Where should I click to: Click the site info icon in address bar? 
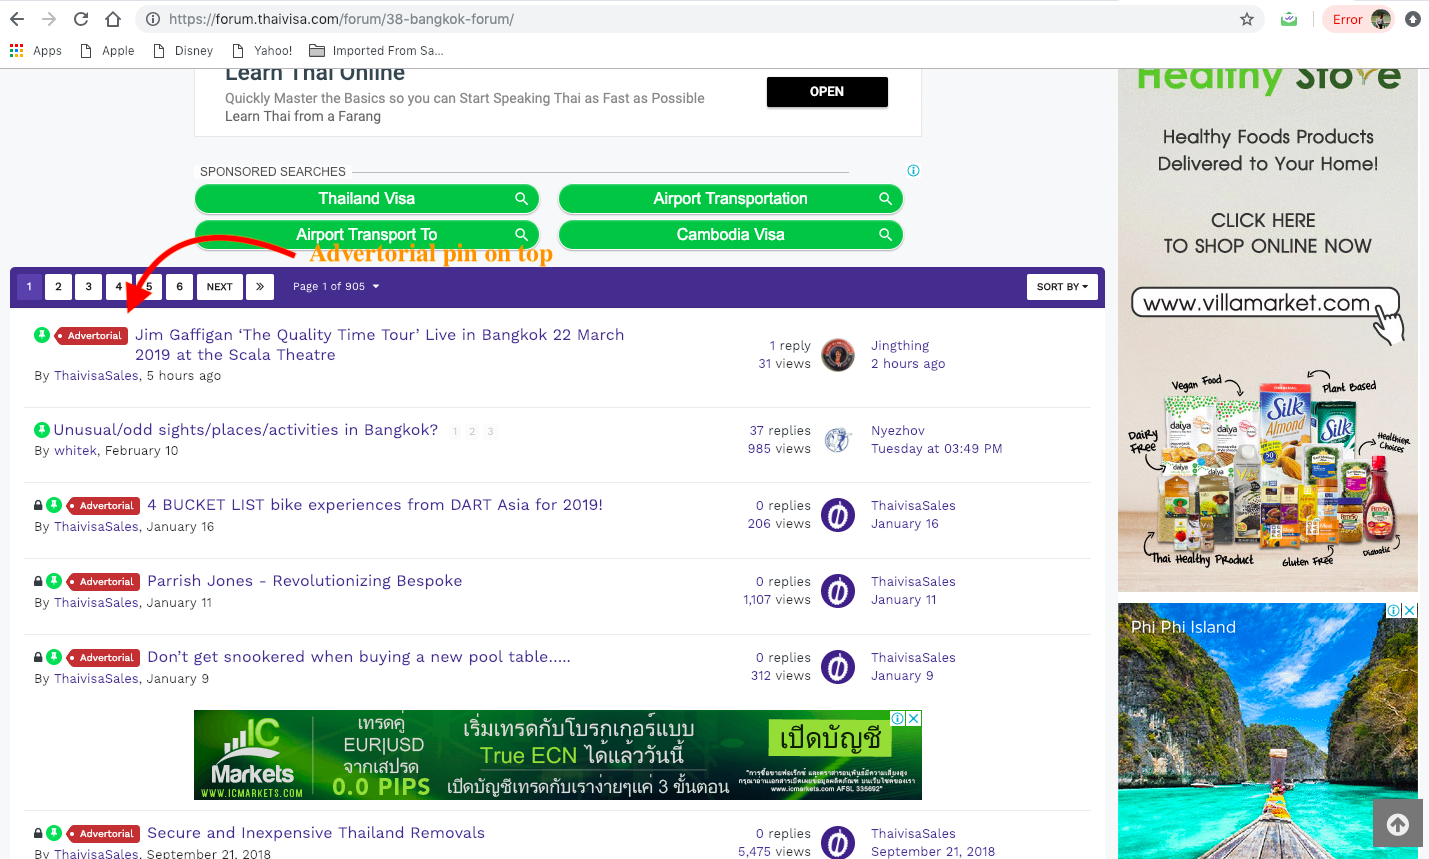click(x=152, y=19)
